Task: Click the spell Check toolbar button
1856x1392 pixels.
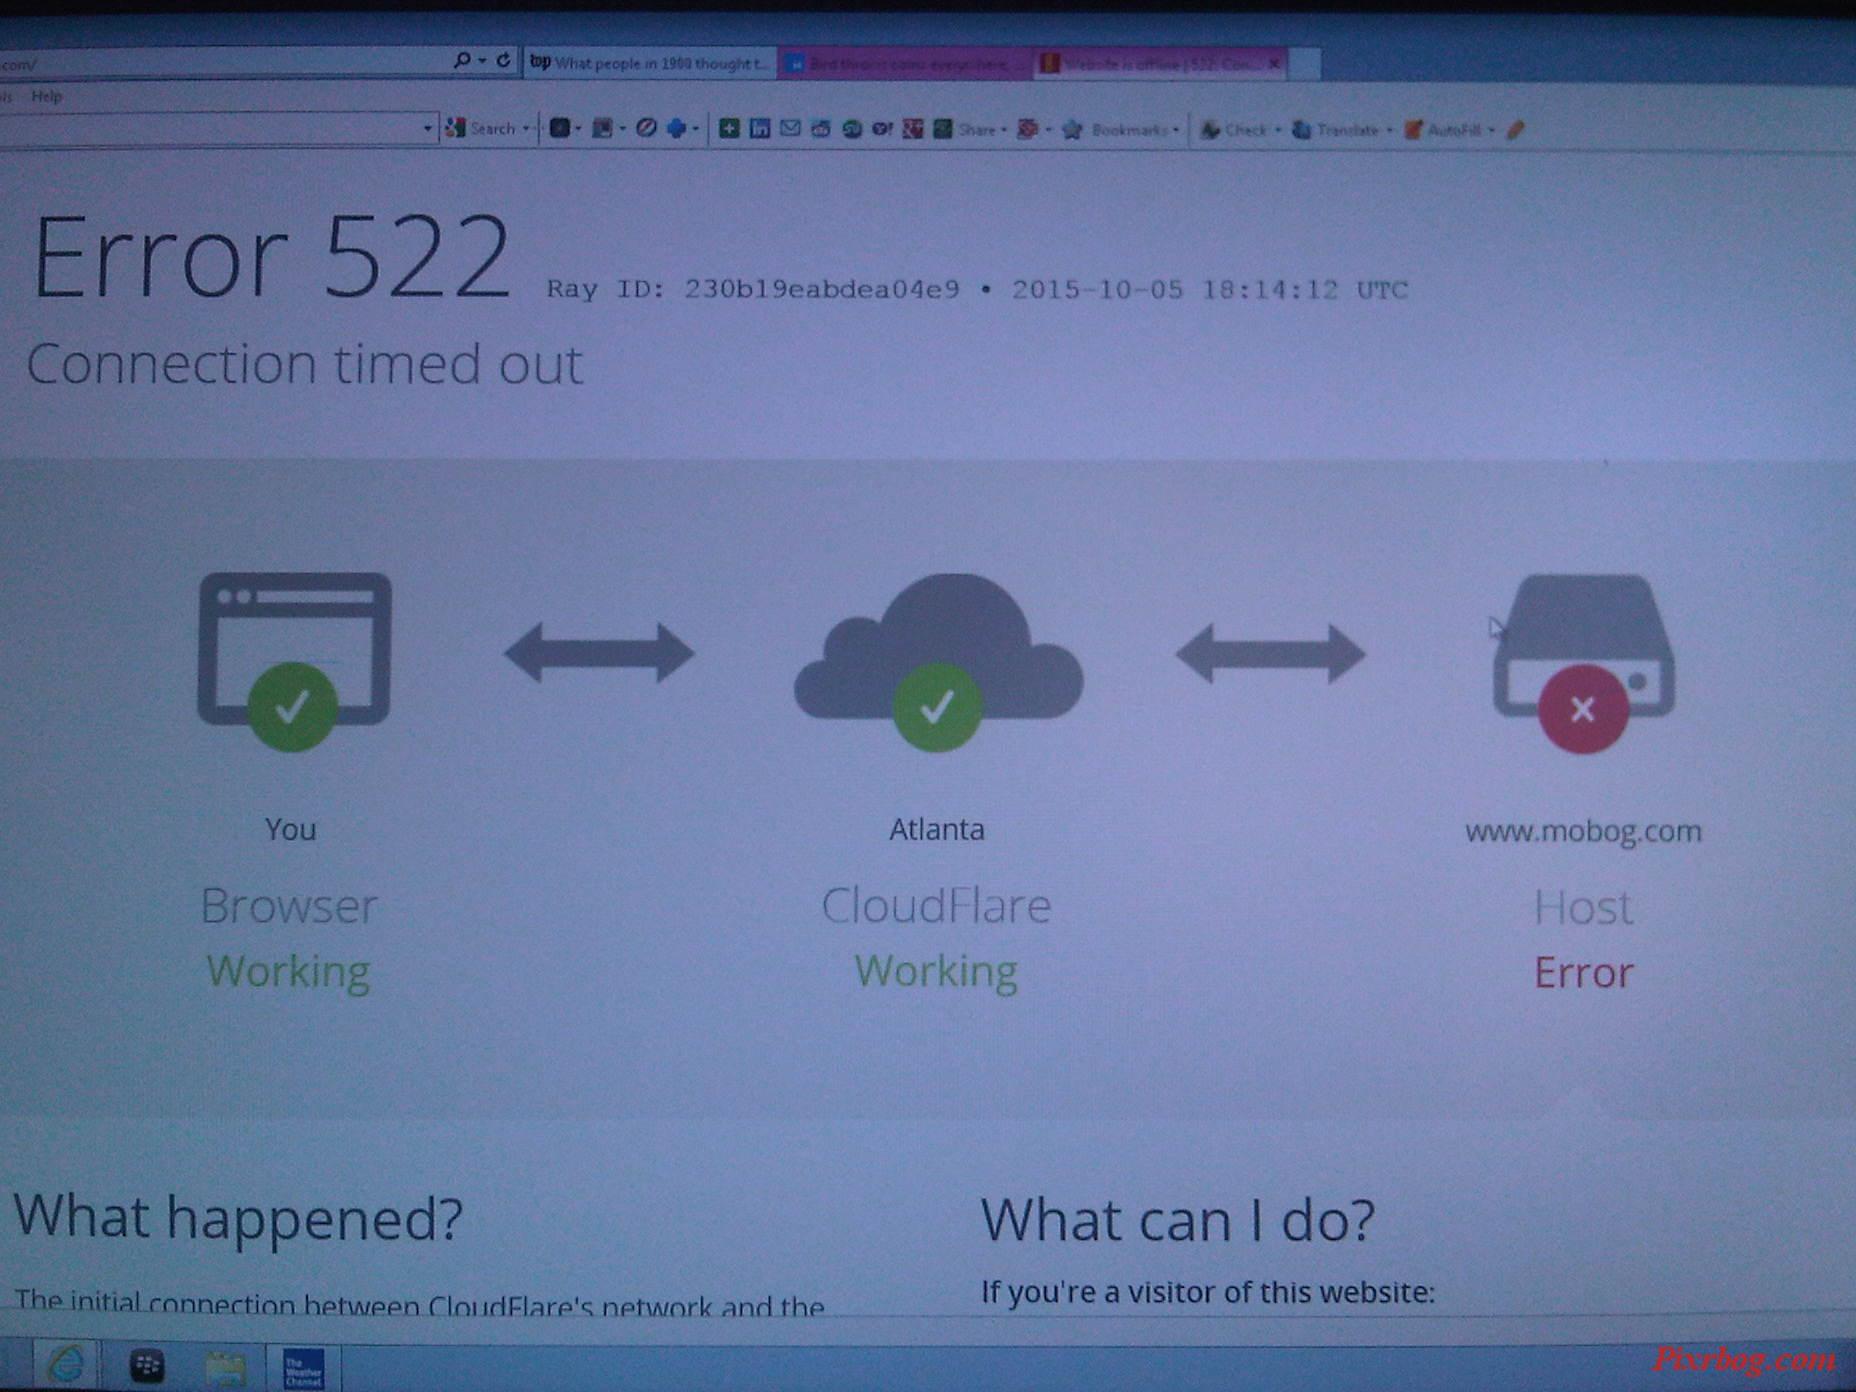Action: (x=1234, y=130)
